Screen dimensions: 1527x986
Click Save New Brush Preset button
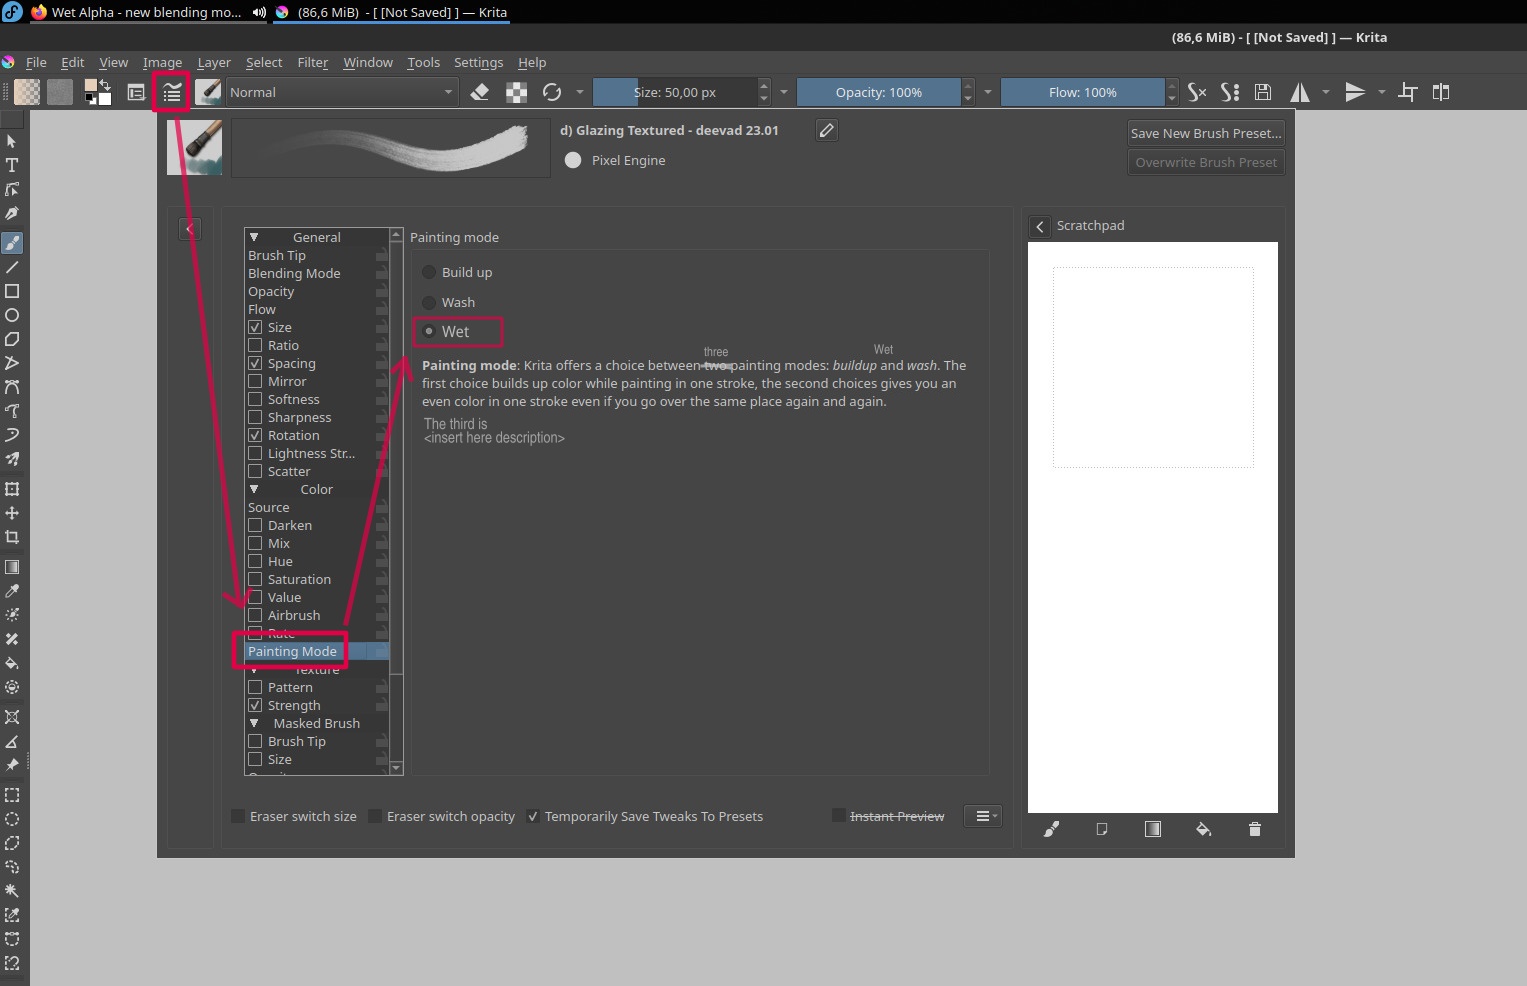click(x=1205, y=133)
